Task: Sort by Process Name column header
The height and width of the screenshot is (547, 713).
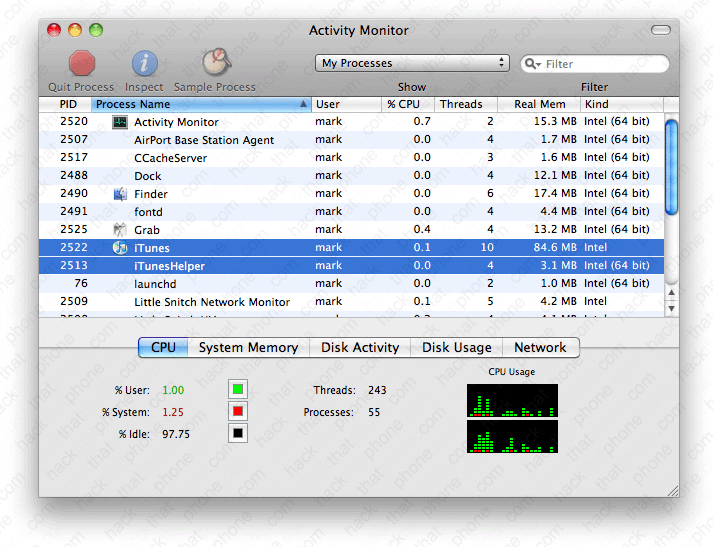Action: pos(200,104)
